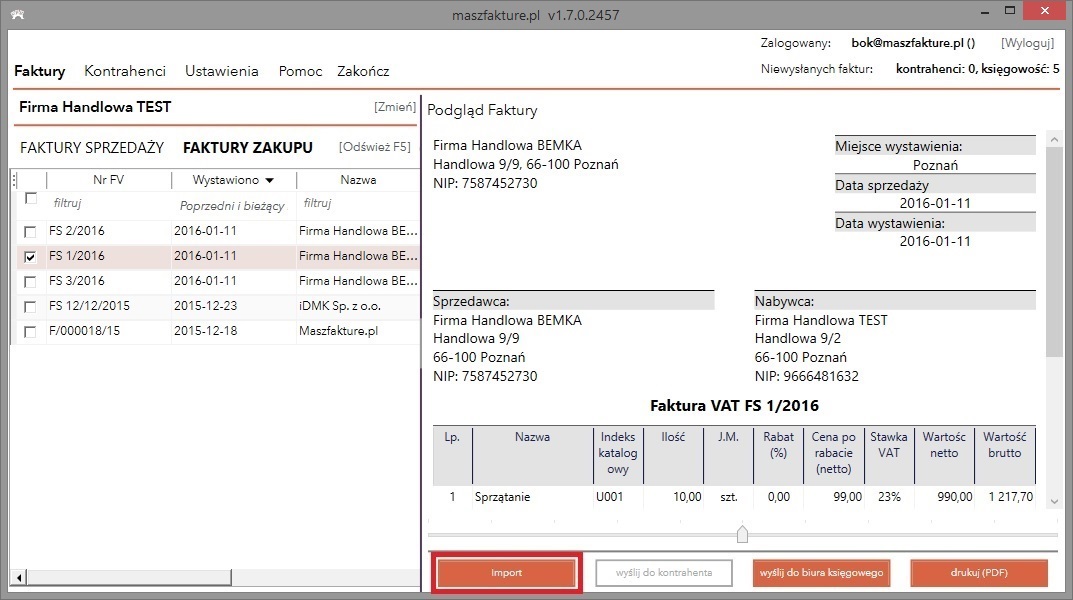Switch to FAKTURY SPRZEDAŻY tab
Image resolution: width=1073 pixels, height=600 pixels.
[x=92, y=148]
